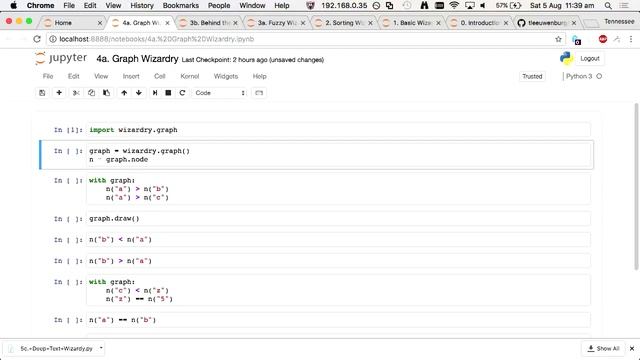Image resolution: width=640 pixels, height=360 pixels.
Task: View site information icon in address bar
Action: click(x=53, y=39)
